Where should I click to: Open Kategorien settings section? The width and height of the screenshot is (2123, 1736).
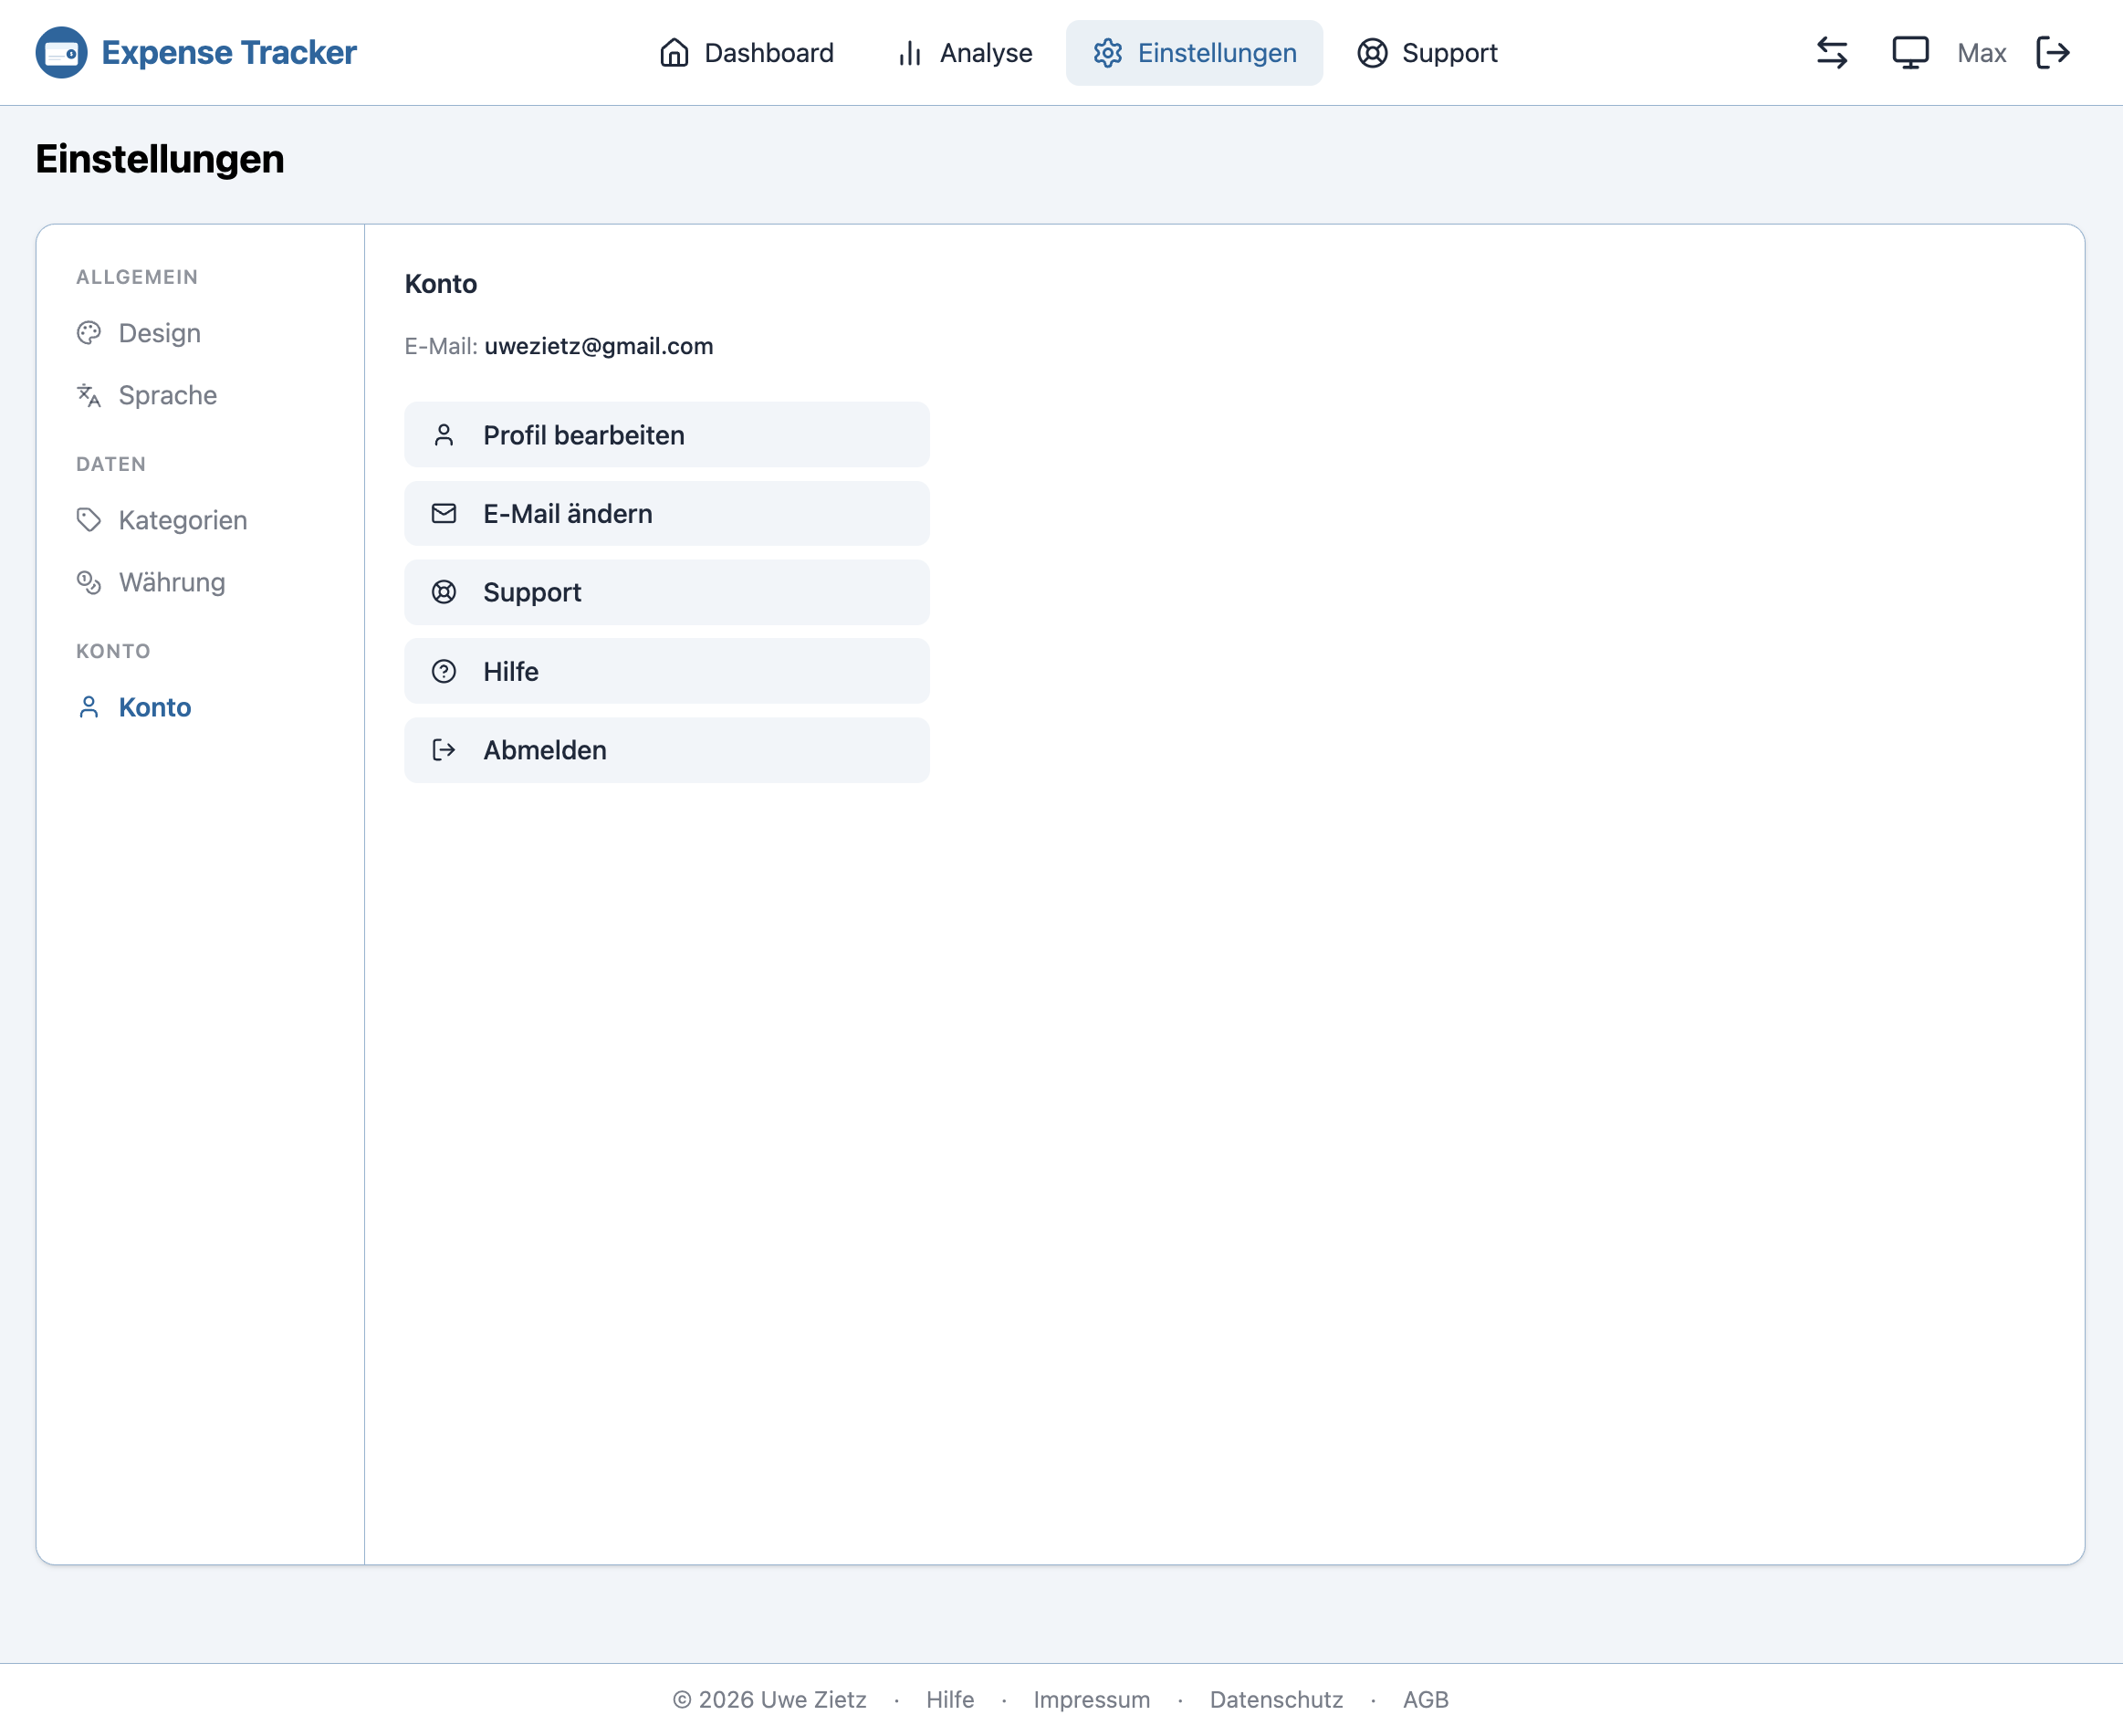[x=182, y=520]
